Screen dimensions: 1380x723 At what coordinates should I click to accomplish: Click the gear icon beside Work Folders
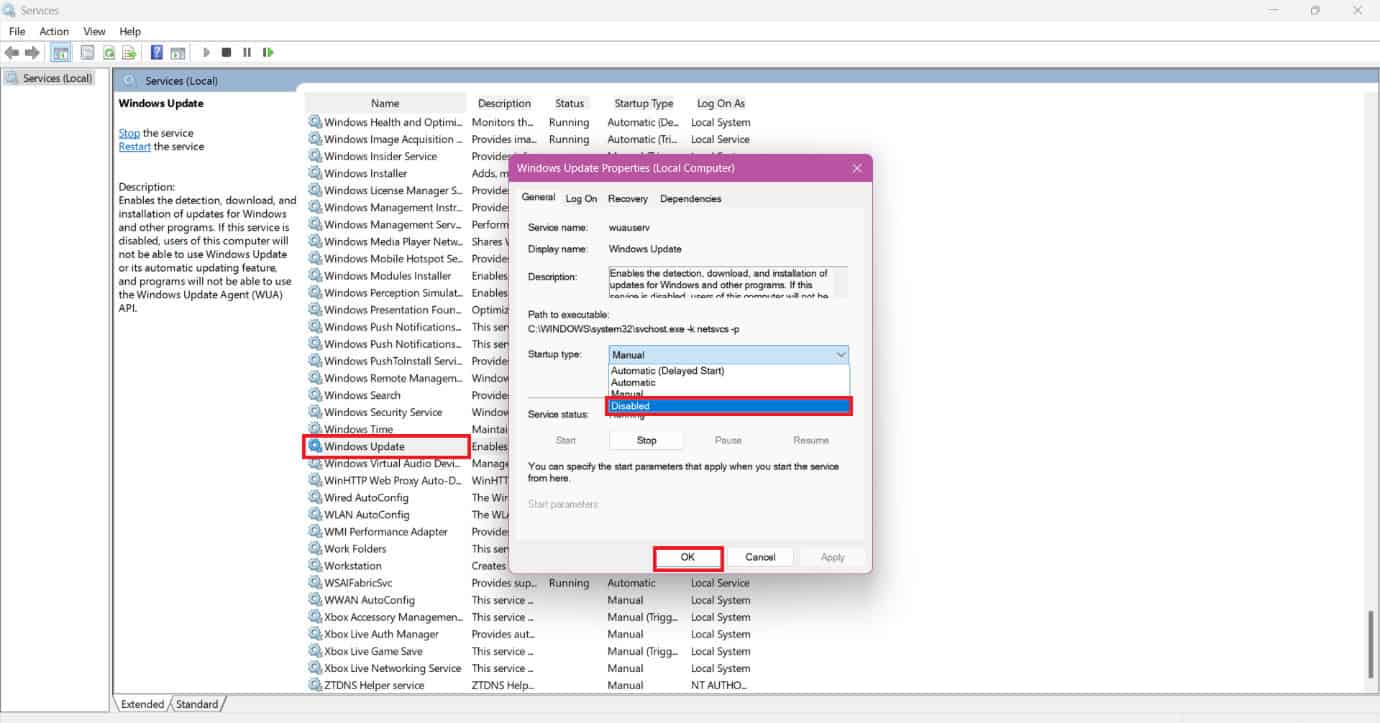click(x=315, y=548)
